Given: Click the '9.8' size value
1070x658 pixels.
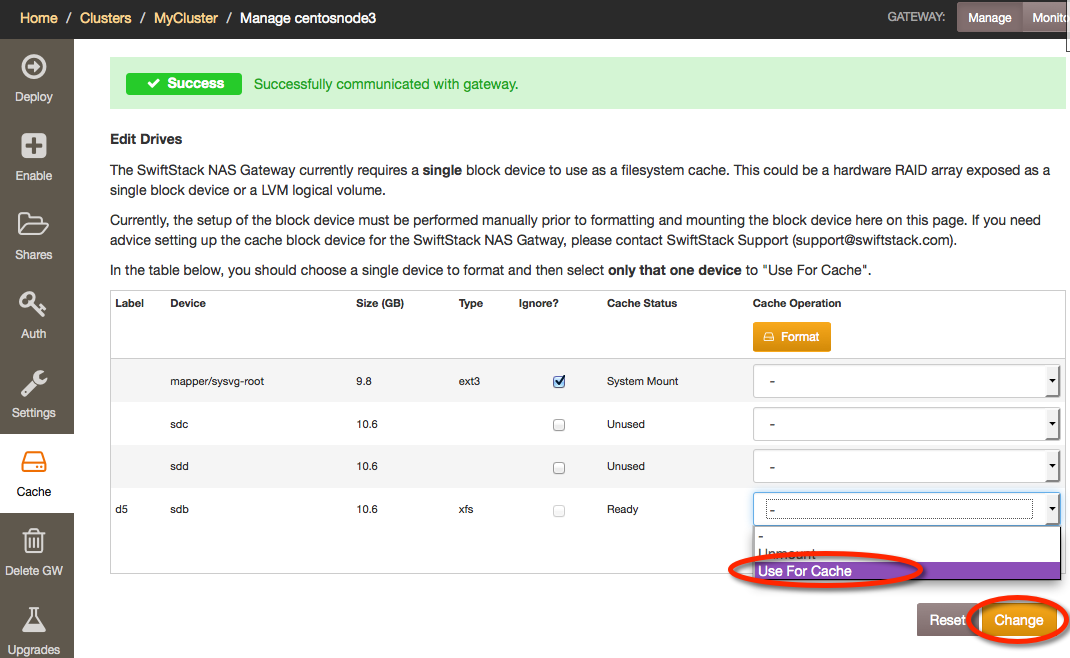Looking at the screenshot, I should point(364,381).
